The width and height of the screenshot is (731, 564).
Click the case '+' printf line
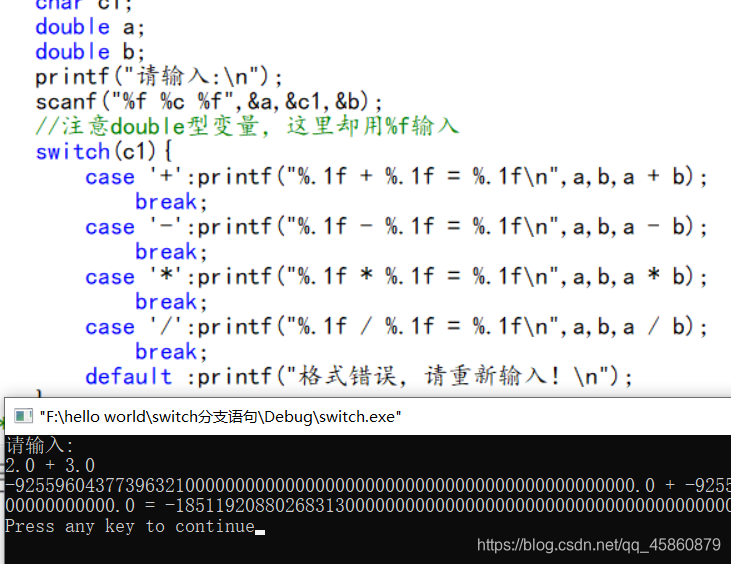[x=396, y=177]
